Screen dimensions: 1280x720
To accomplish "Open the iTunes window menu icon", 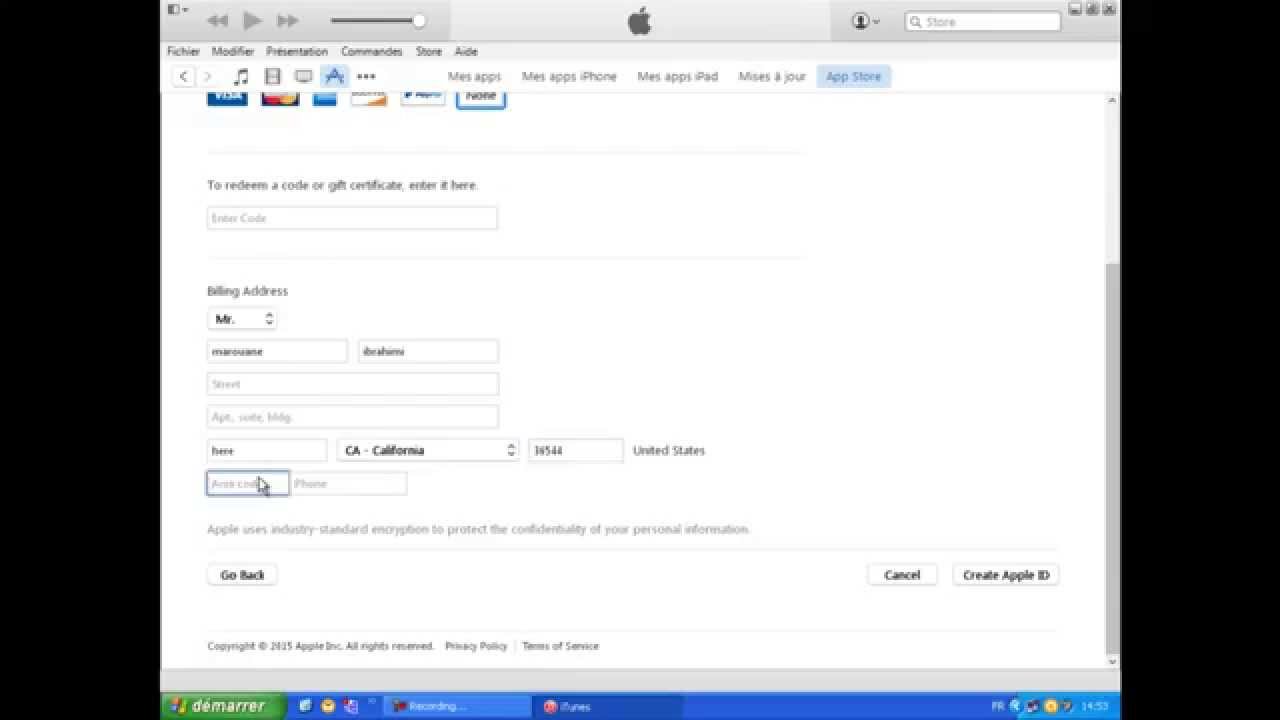I will (177, 10).
